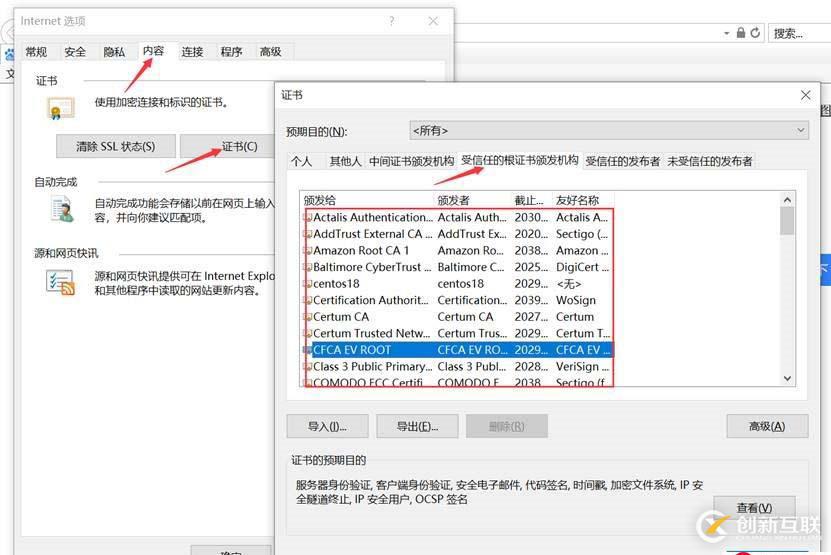Click the certificate icon beside centos18
The height and width of the screenshot is (555, 831).
(307, 284)
